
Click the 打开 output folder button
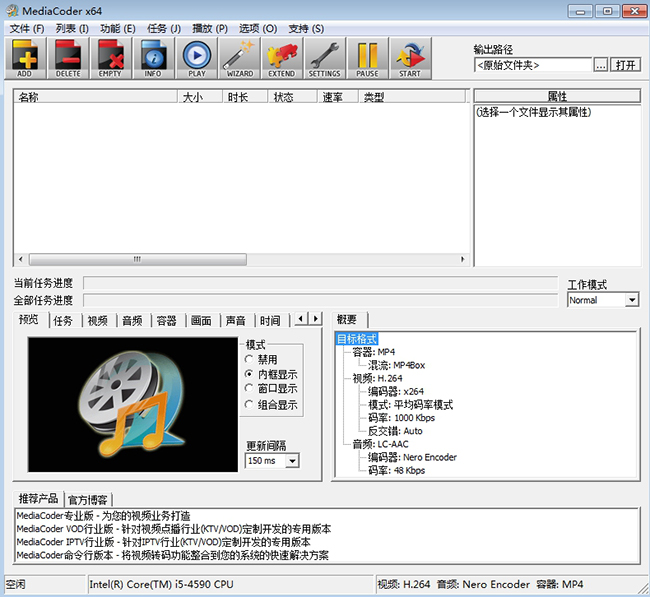coord(626,65)
